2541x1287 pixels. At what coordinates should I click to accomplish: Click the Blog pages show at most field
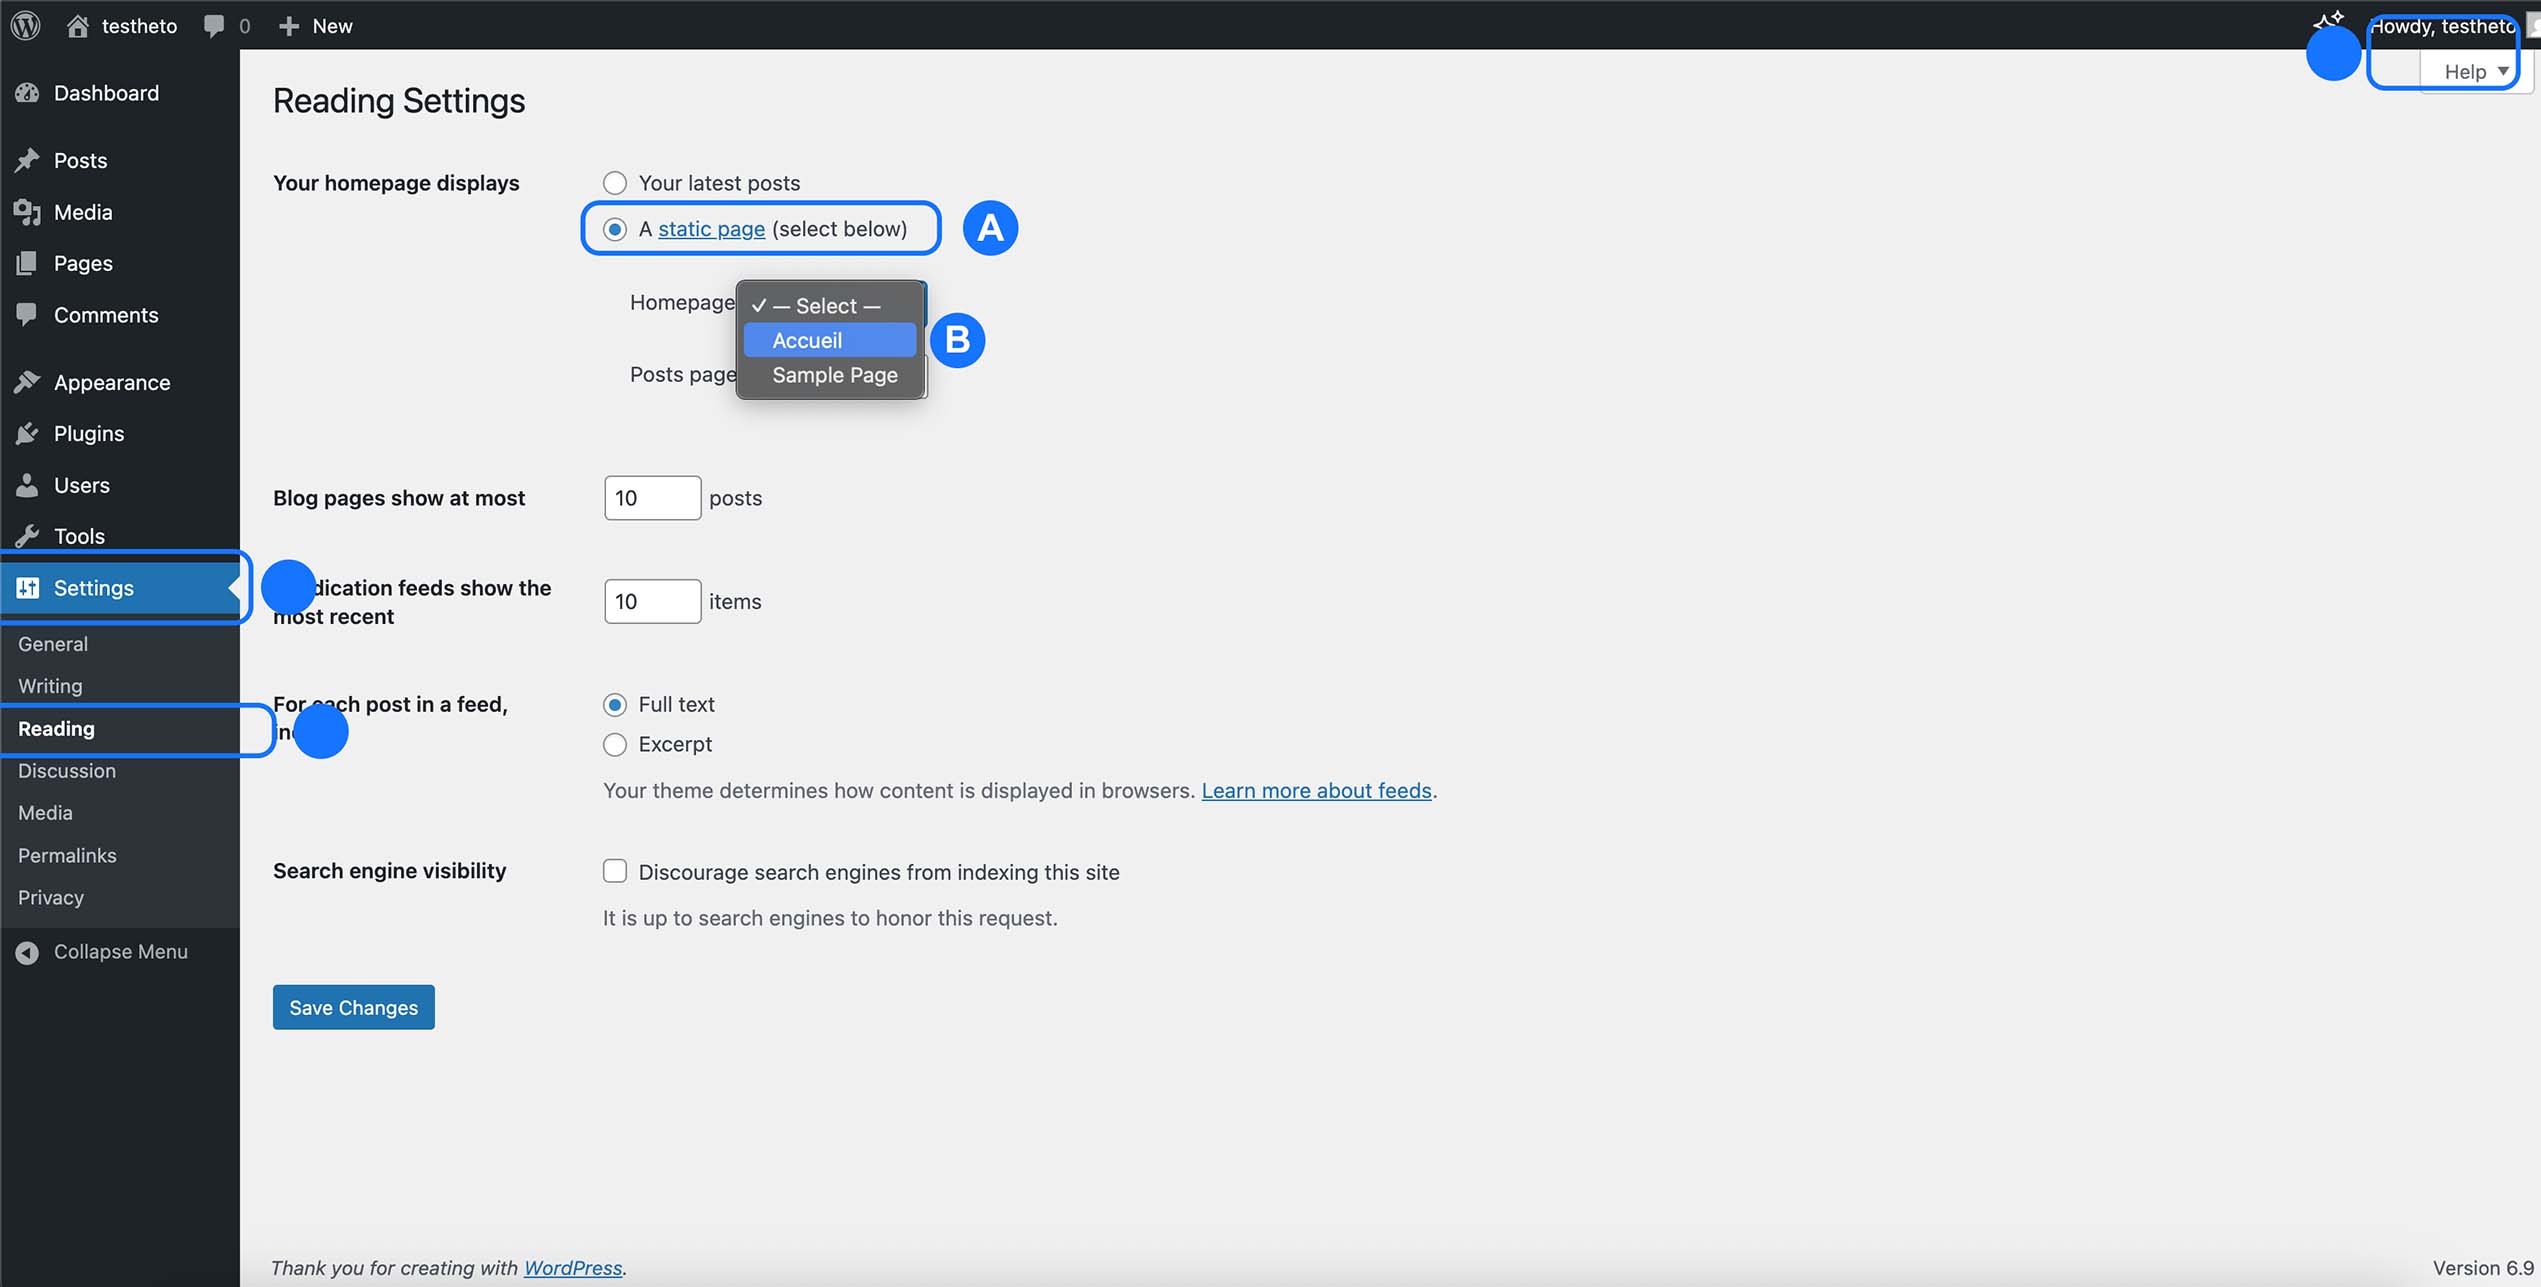[x=652, y=498]
